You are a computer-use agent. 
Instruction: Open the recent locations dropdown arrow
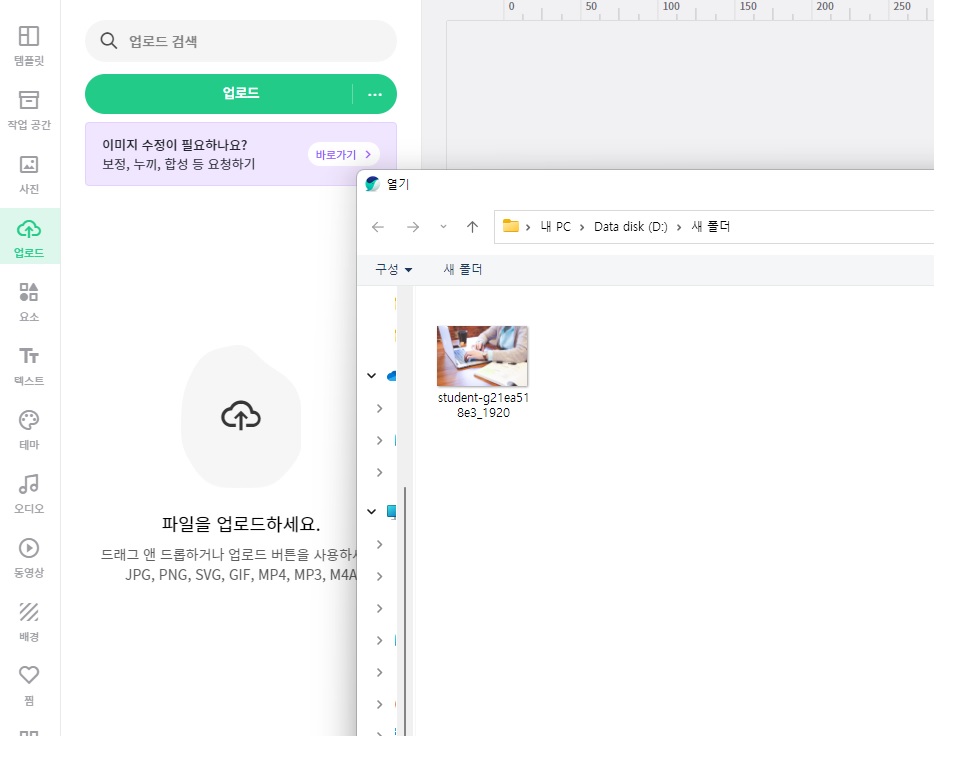pos(443,226)
